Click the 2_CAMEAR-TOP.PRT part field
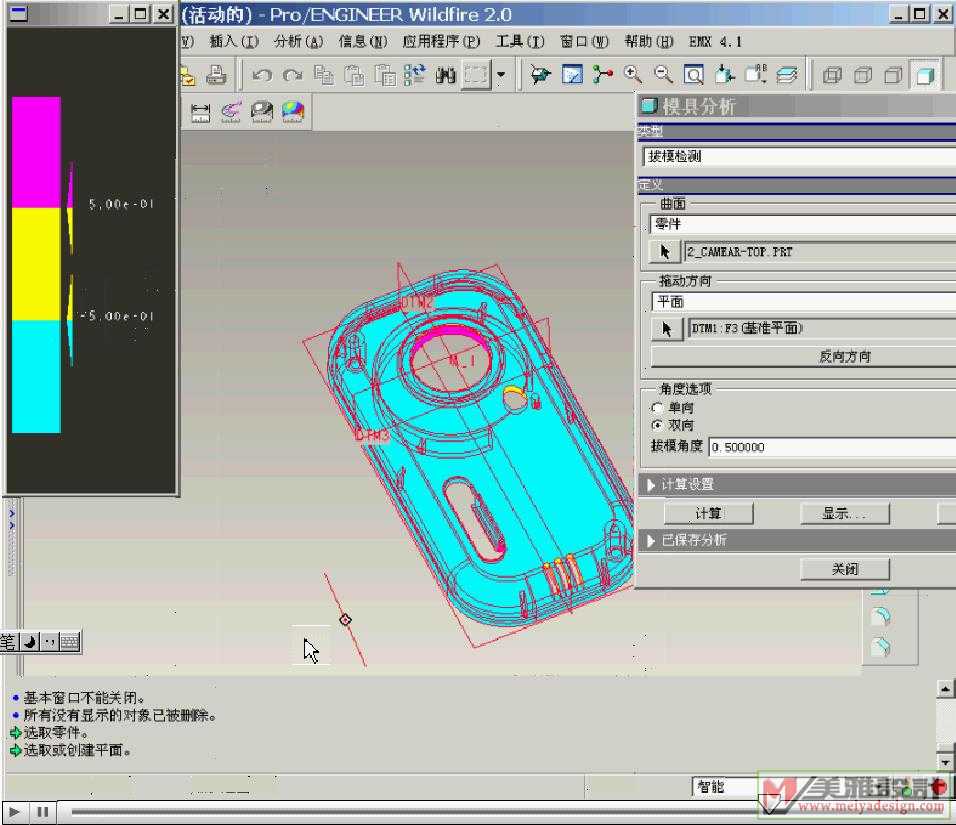 point(820,251)
